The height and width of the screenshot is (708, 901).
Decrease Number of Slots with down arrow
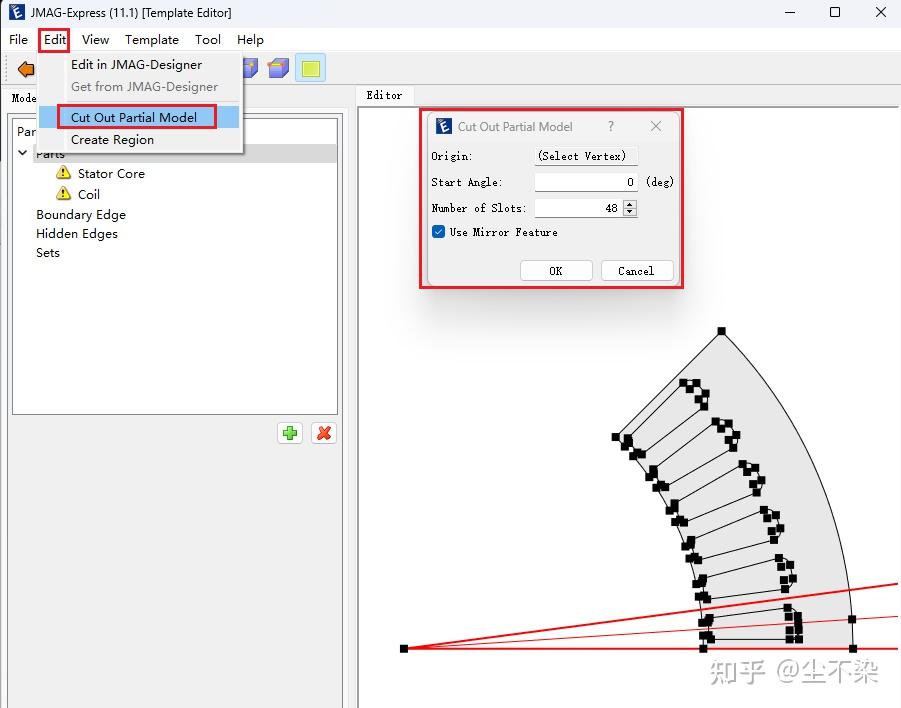click(x=629, y=212)
